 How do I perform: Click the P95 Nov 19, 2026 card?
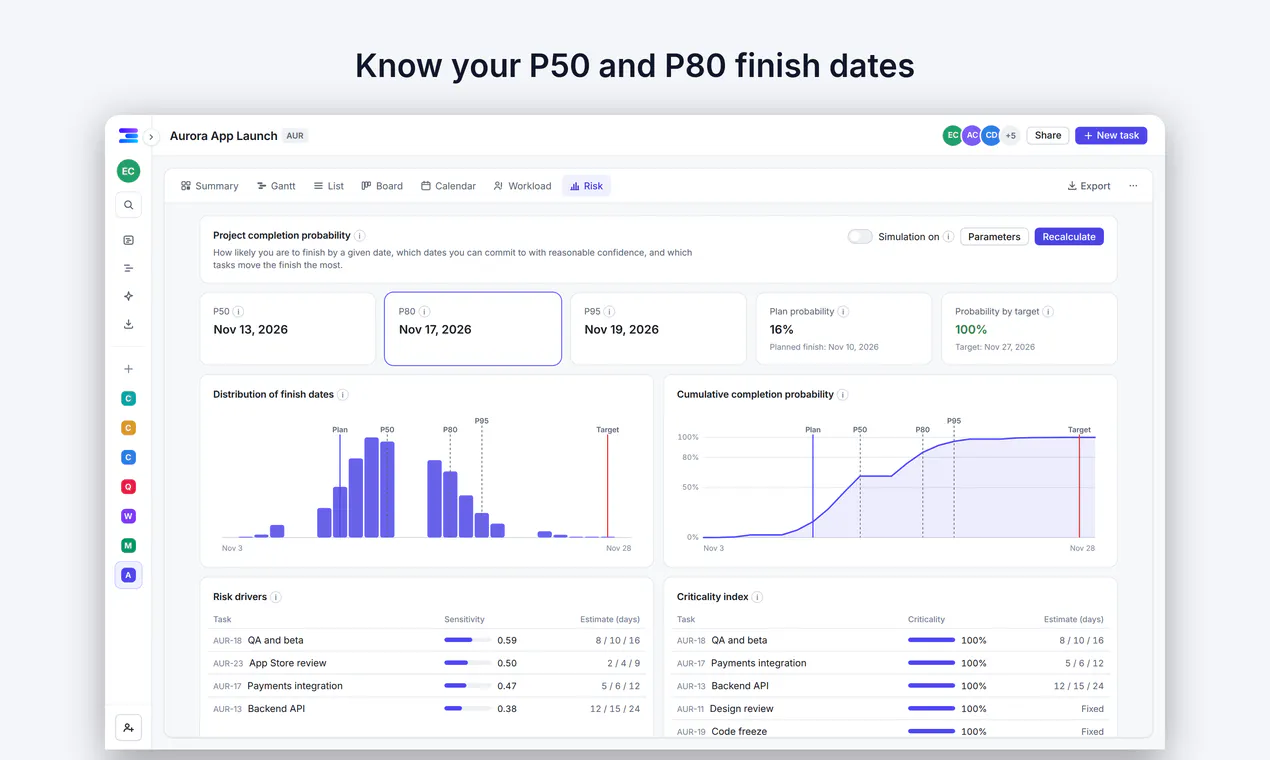click(658, 329)
